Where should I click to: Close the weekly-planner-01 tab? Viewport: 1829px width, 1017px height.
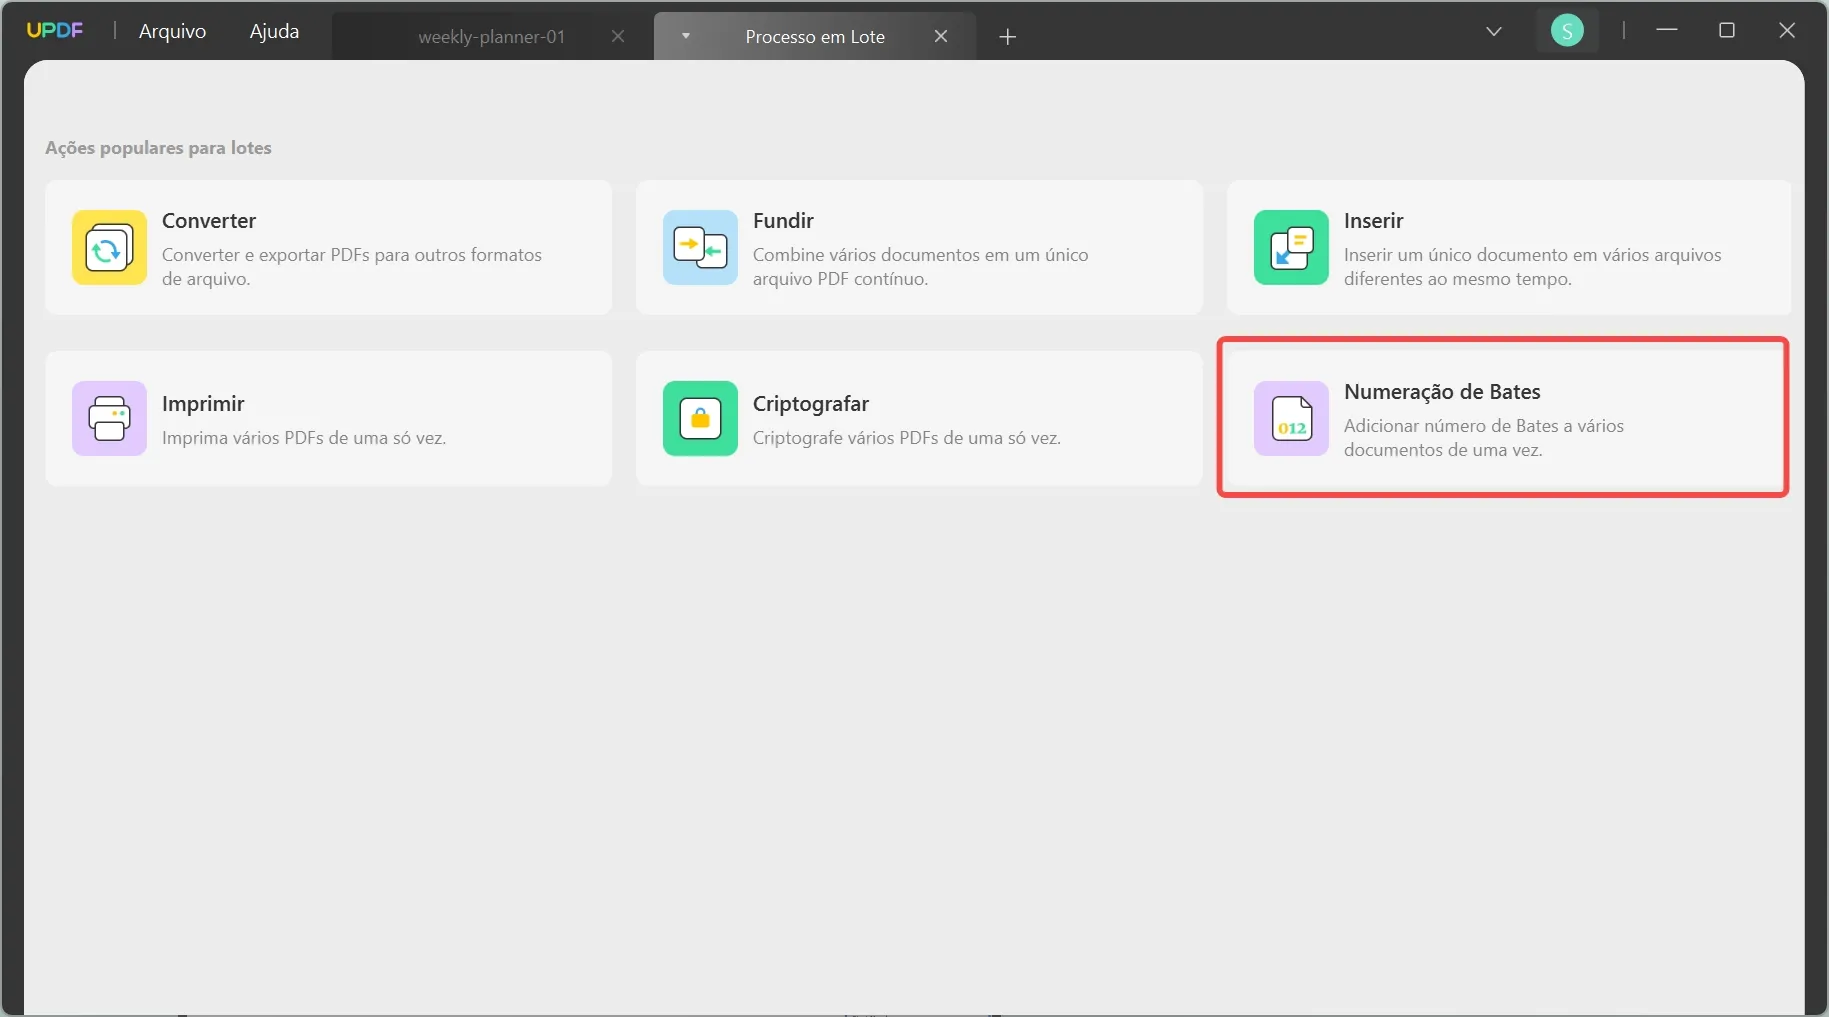(618, 37)
